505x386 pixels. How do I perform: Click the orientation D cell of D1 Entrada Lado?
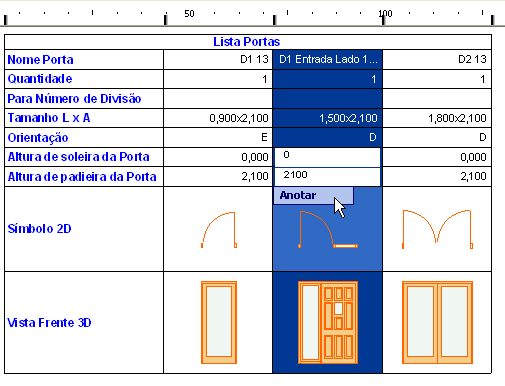(x=327, y=137)
